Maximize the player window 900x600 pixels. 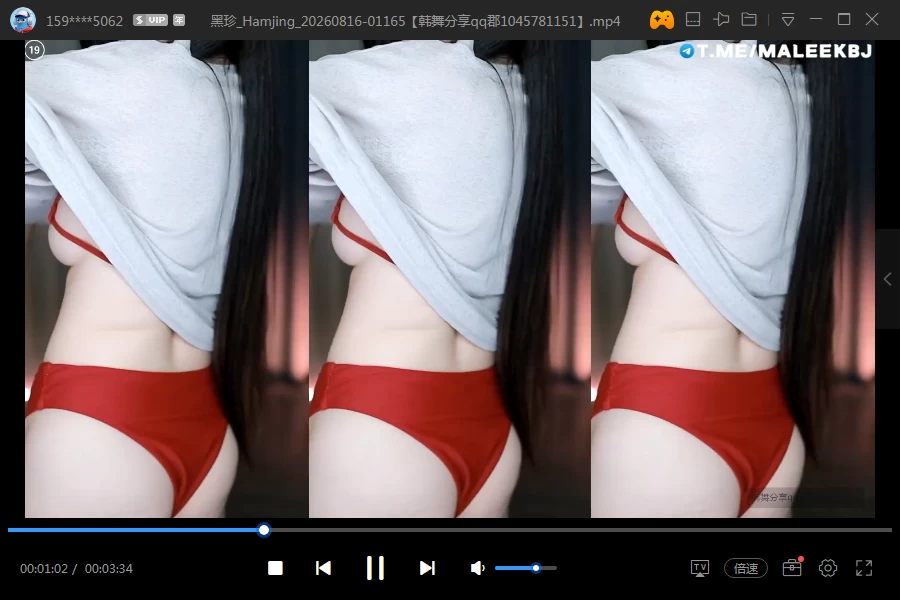844,20
